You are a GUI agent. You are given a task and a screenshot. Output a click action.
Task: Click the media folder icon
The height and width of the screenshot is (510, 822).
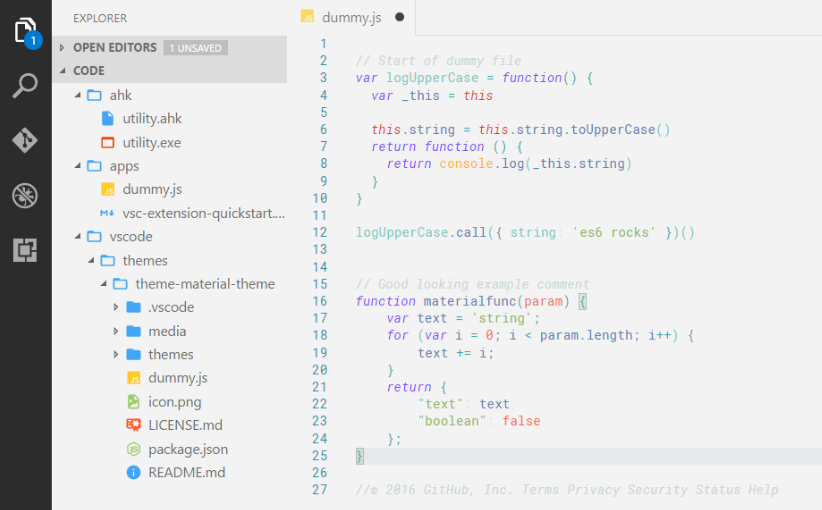pyautogui.click(x=134, y=331)
